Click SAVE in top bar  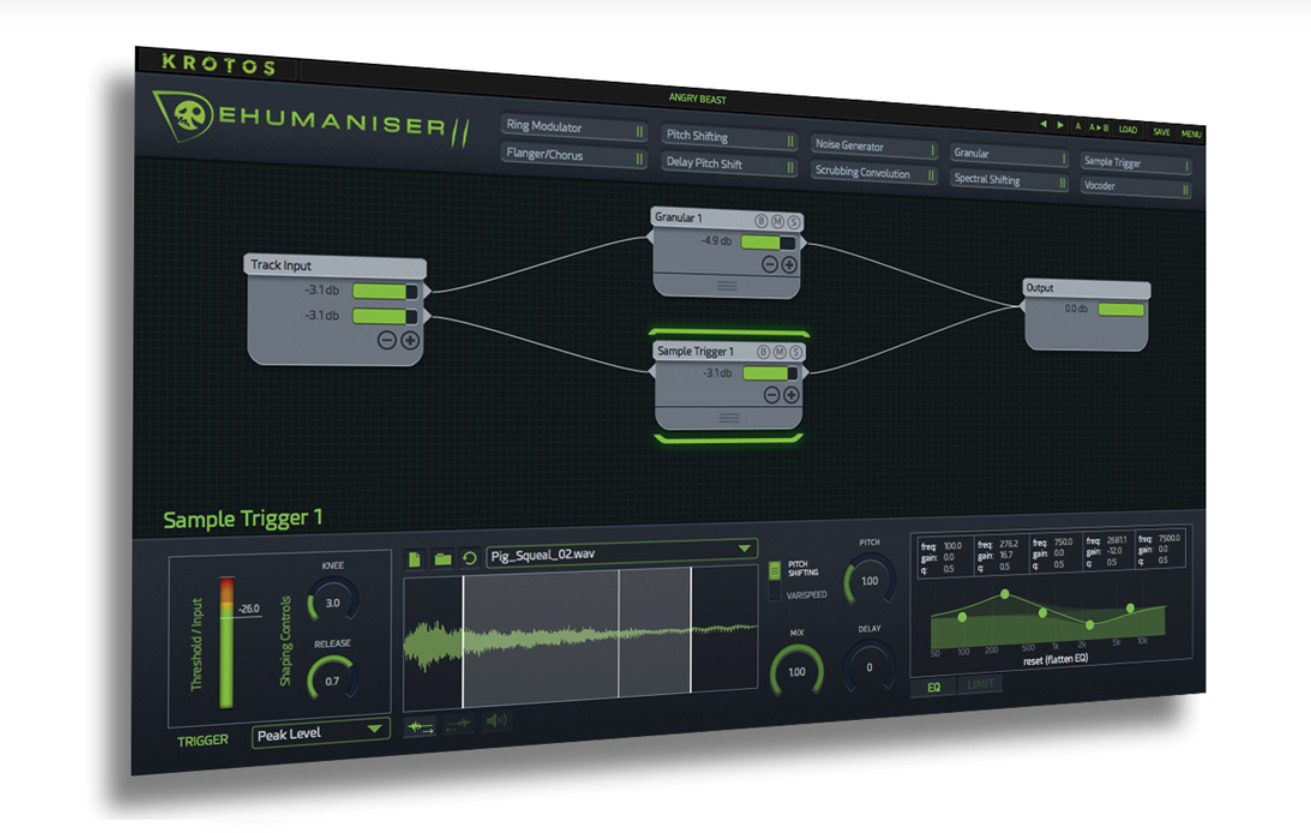[x=1161, y=132]
